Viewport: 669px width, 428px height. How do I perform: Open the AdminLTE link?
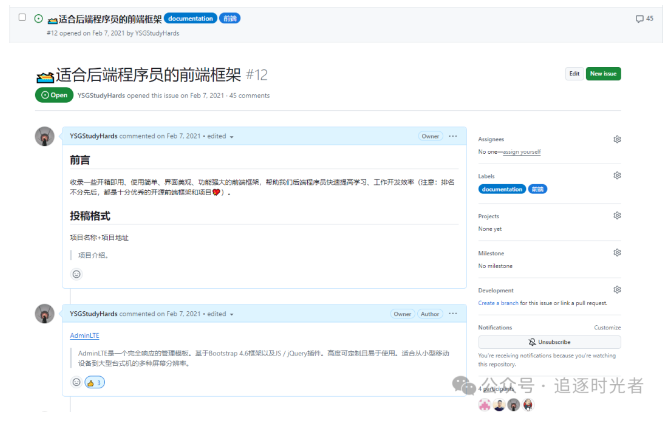[86, 335]
